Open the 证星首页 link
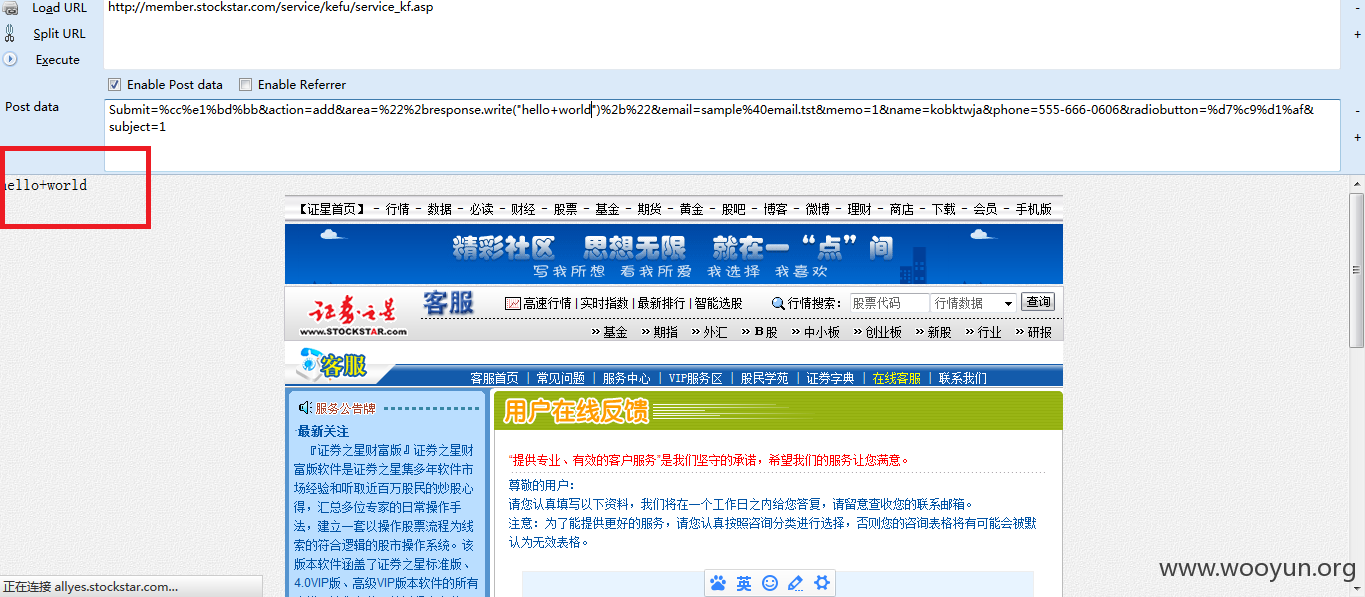Viewport: 1365px width, 597px height. tap(332, 209)
